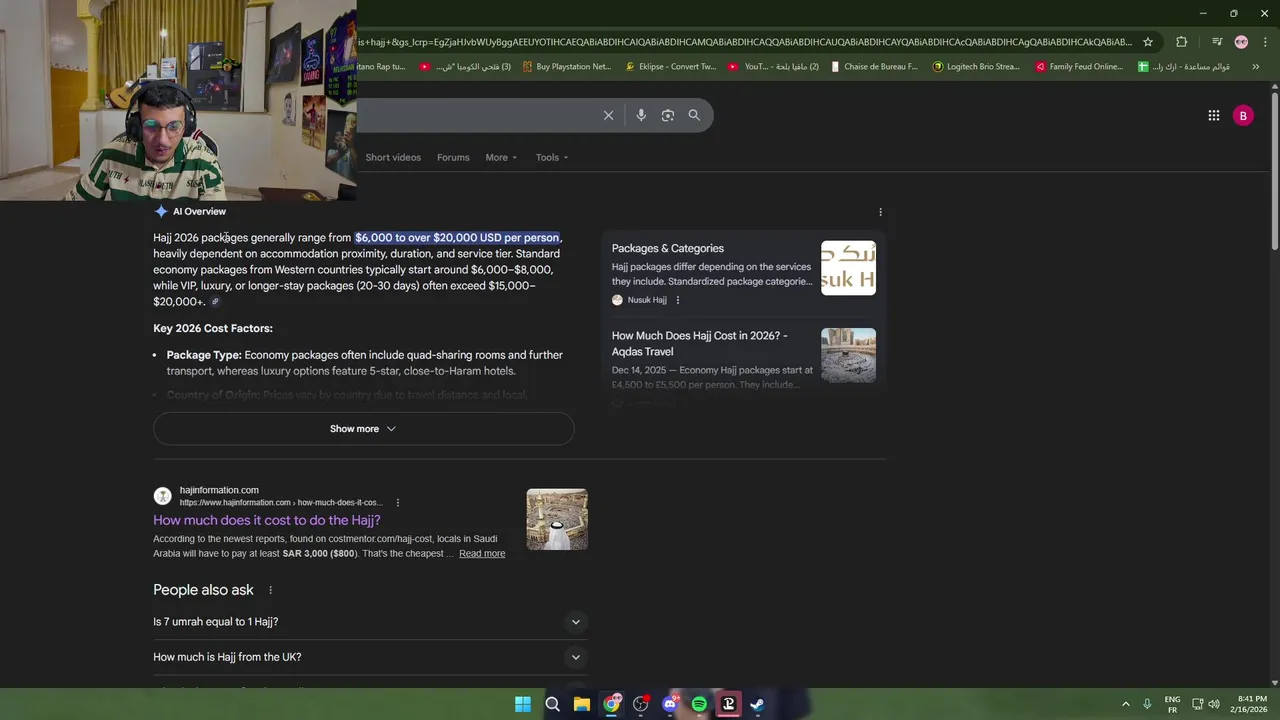Expand AI Overview with Show more
This screenshot has height=720, width=1280.
pos(363,429)
